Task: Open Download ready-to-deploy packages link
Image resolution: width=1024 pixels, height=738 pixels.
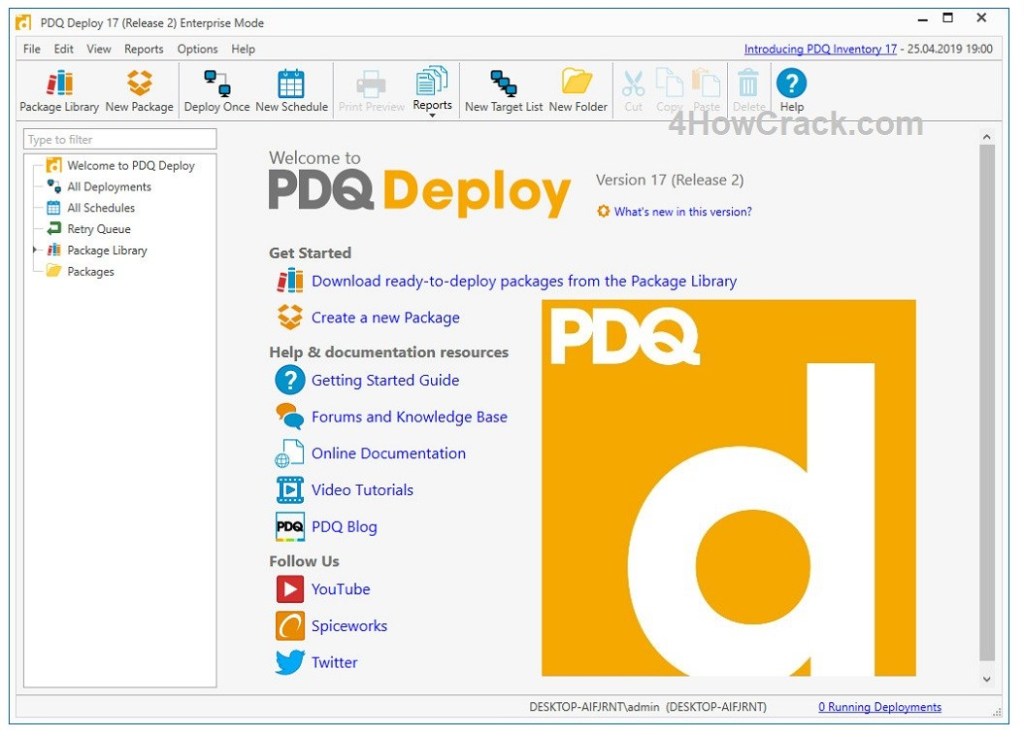Action: [524, 281]
